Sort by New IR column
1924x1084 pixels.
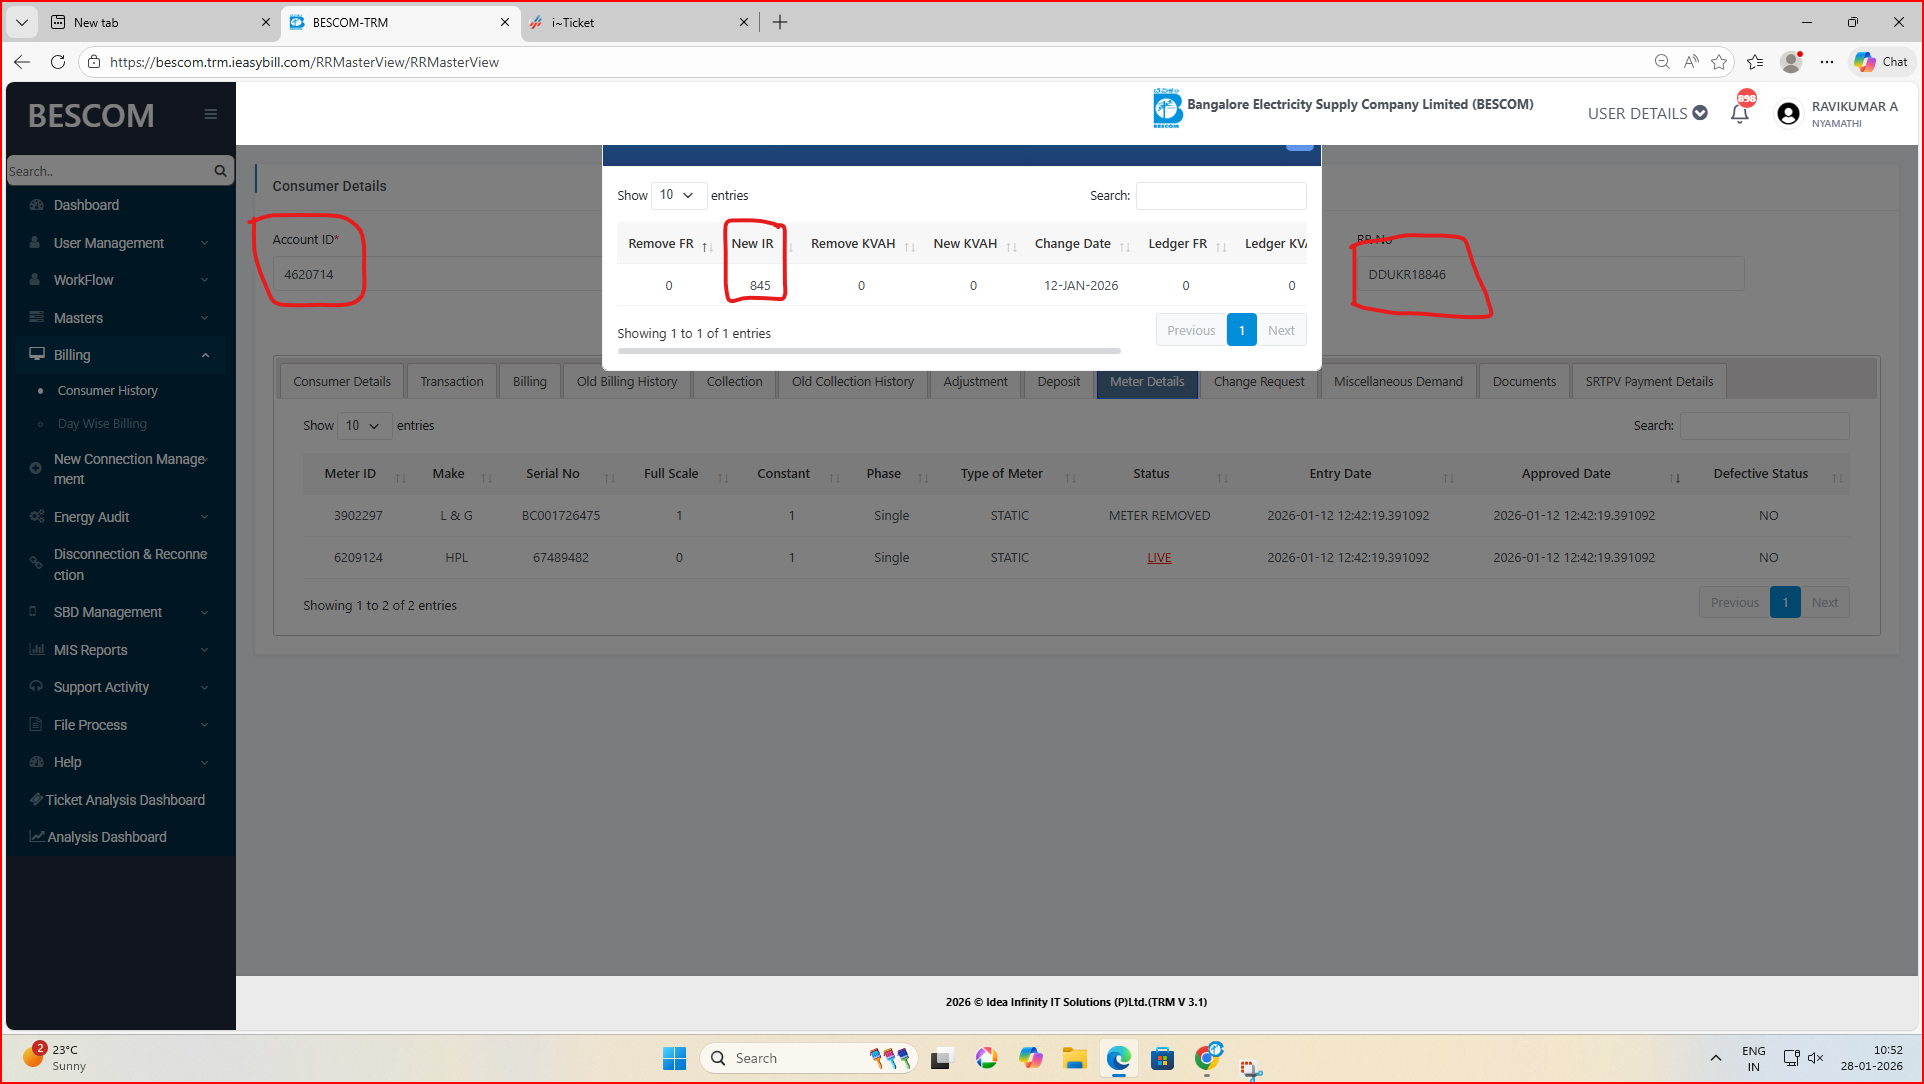click(x=753, y=244)
